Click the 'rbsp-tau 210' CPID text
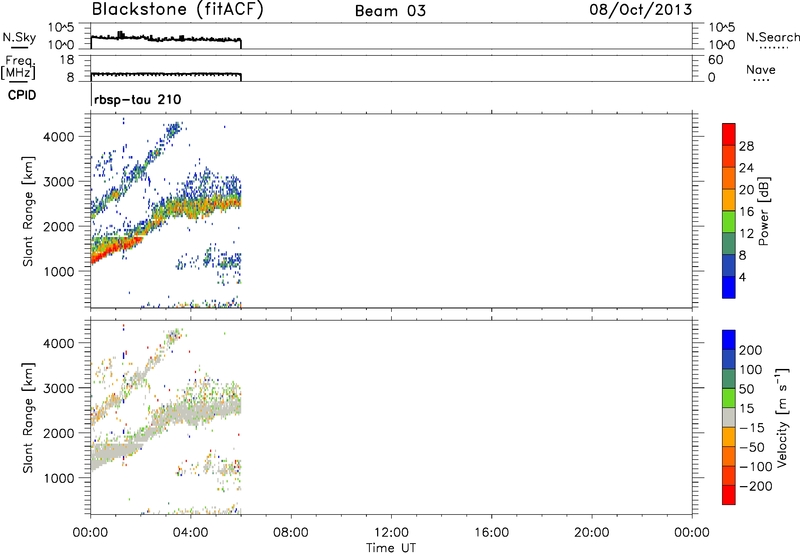This screenshot has width=800, height=554. [x=138, y=99]
